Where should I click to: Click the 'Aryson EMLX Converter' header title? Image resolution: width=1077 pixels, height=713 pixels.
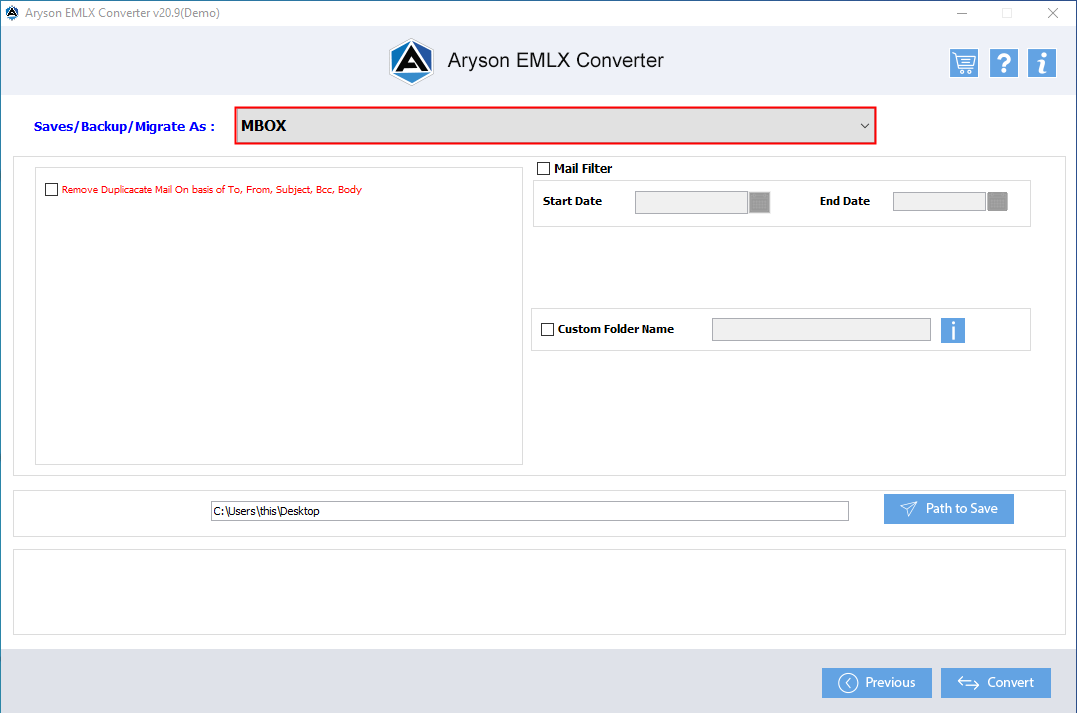click(x=555, y=60)
